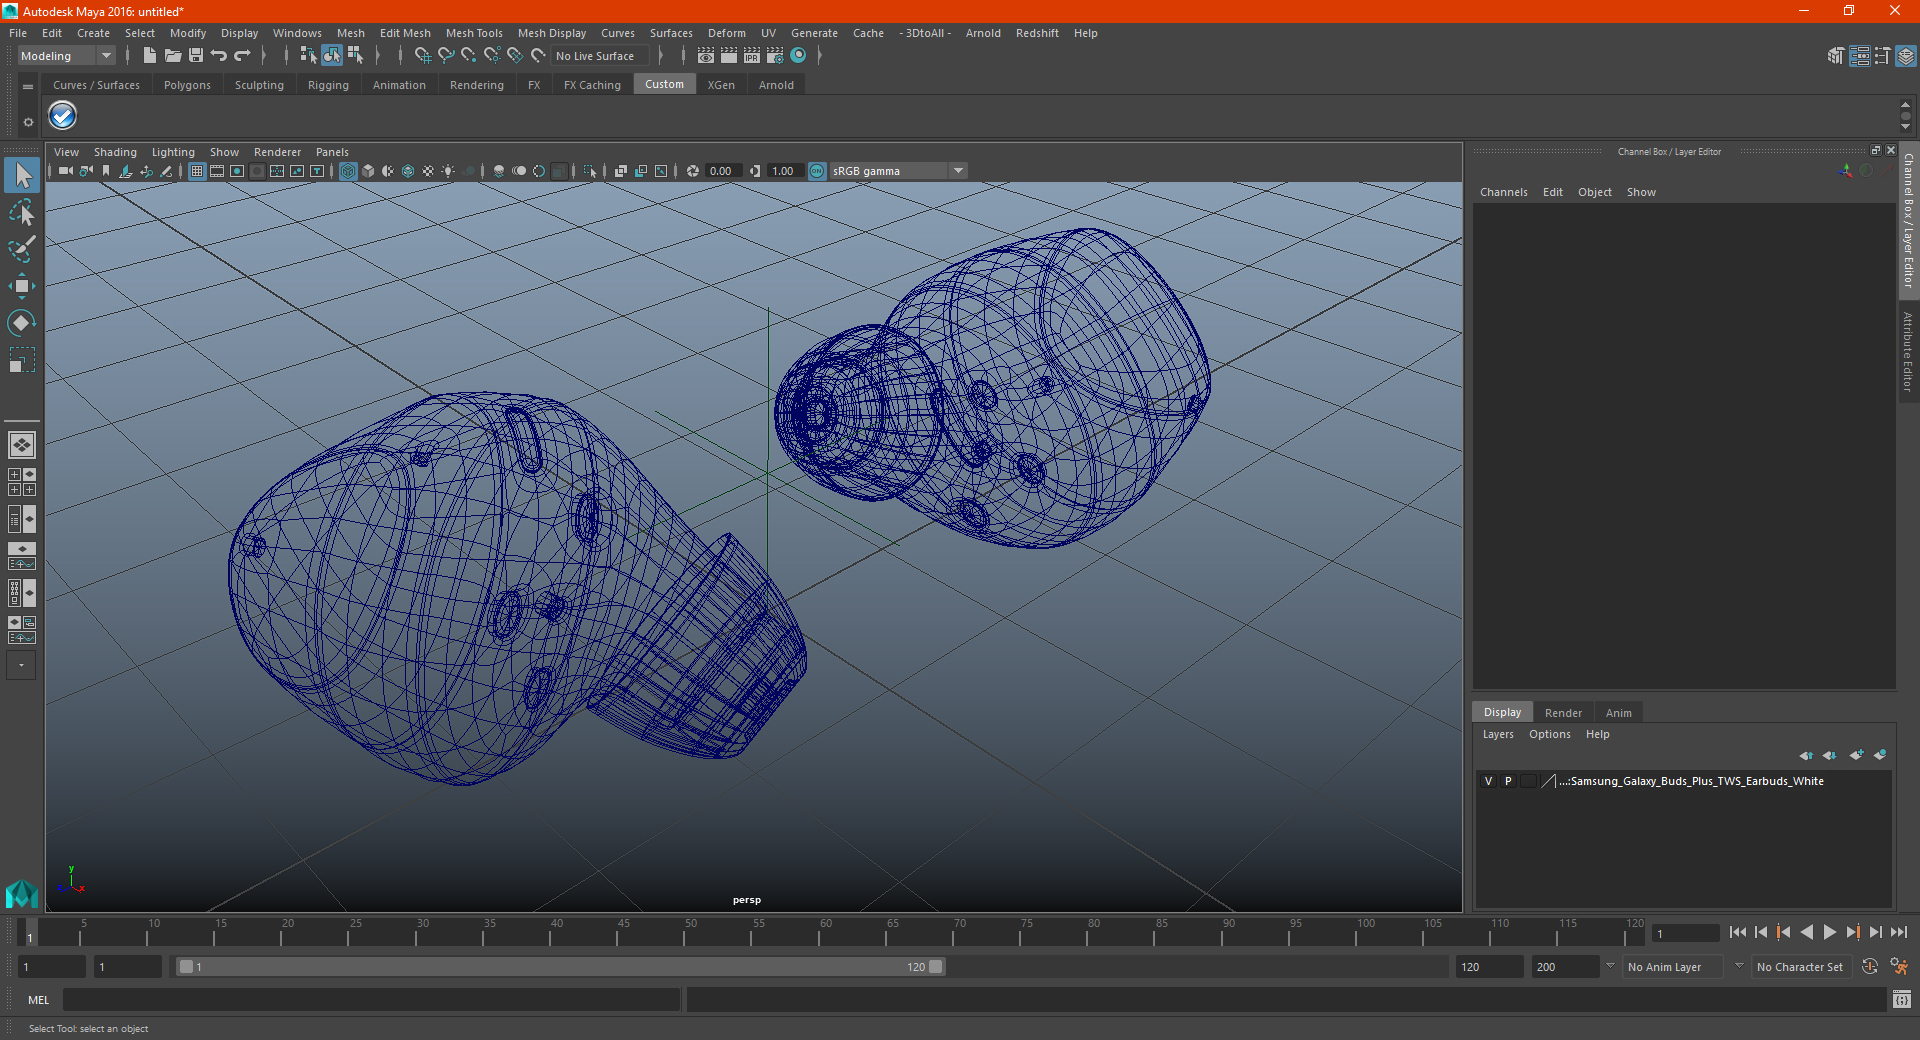Viewport: 1920px width, 1040px height.
Task: Toggle Snap to curves icon
Action: (x=446, y=56)
